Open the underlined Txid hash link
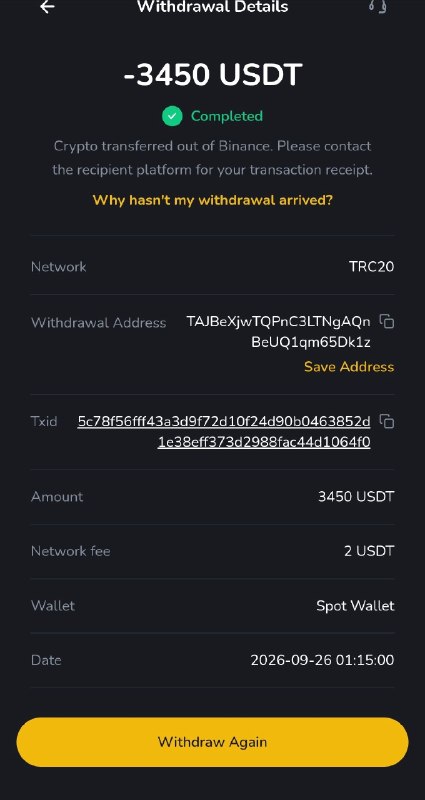 point(224,432)
